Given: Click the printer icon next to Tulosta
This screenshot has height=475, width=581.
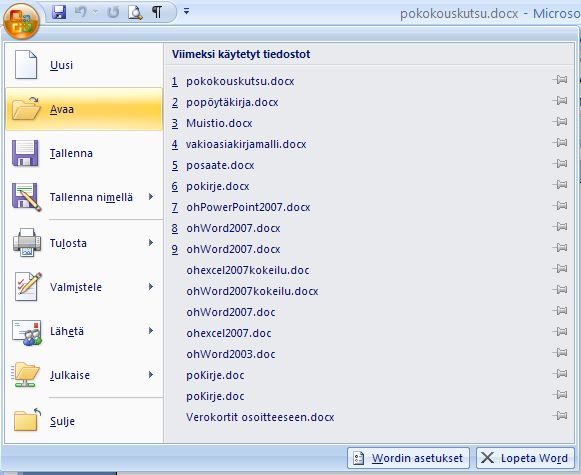Looking at the screenshot, I should 27,243.
